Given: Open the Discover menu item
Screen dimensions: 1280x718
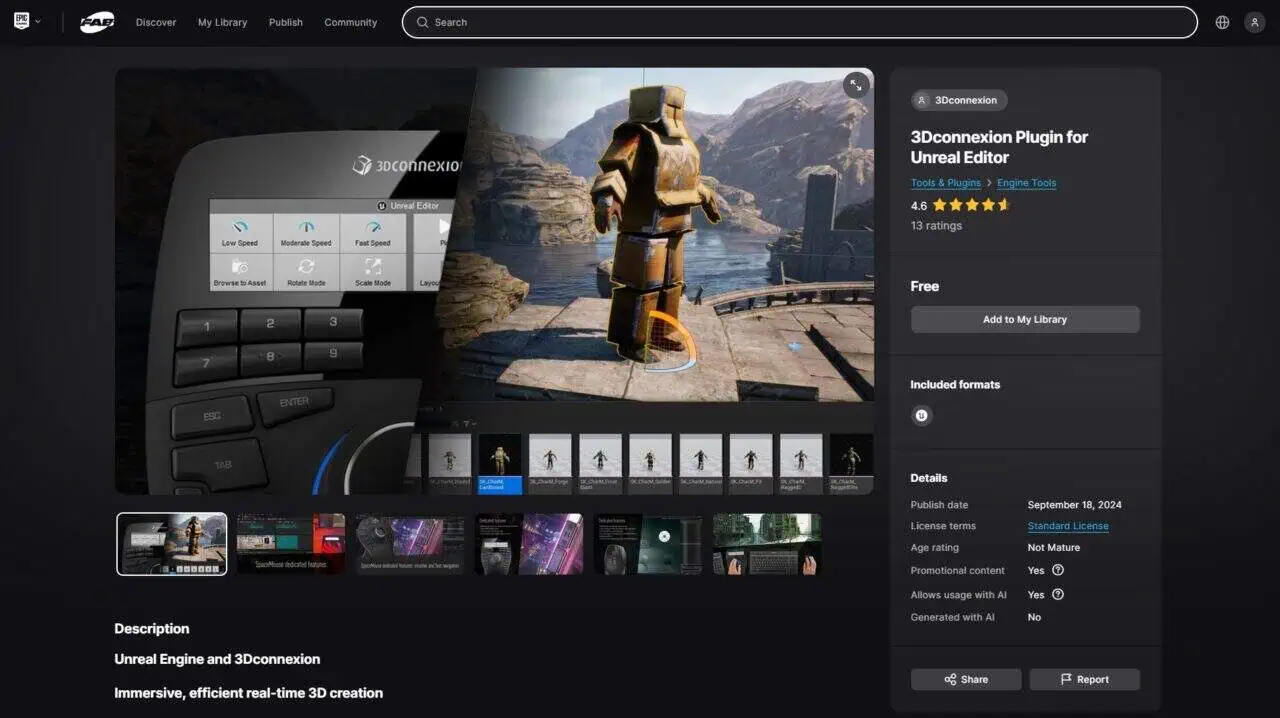Looking at the screenshot, I should (156, 22).
